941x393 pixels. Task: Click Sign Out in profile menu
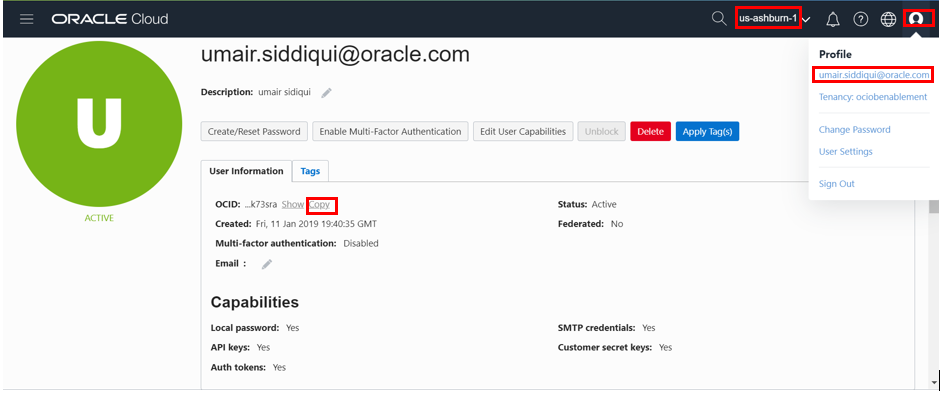pyautogui.click(x=837, y=184)
